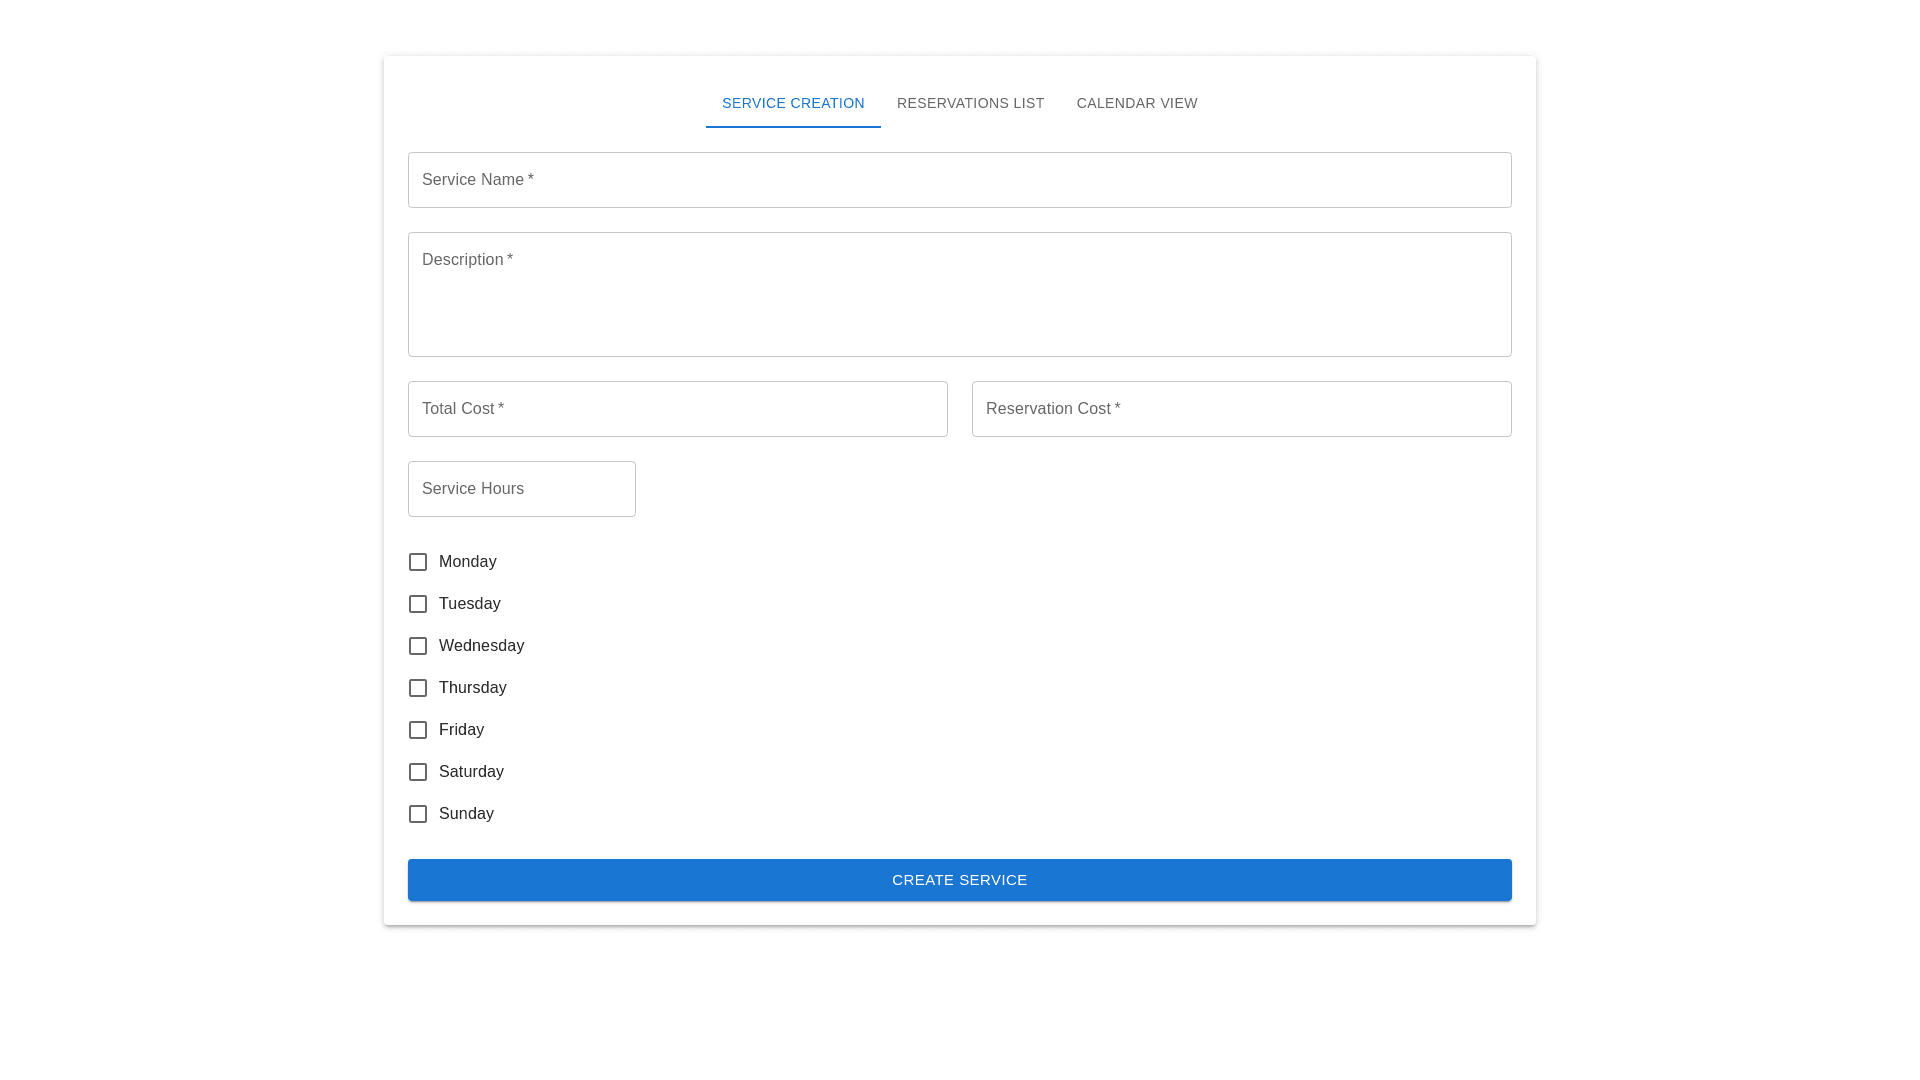Click the Wednesday label text

coord(481,646)
